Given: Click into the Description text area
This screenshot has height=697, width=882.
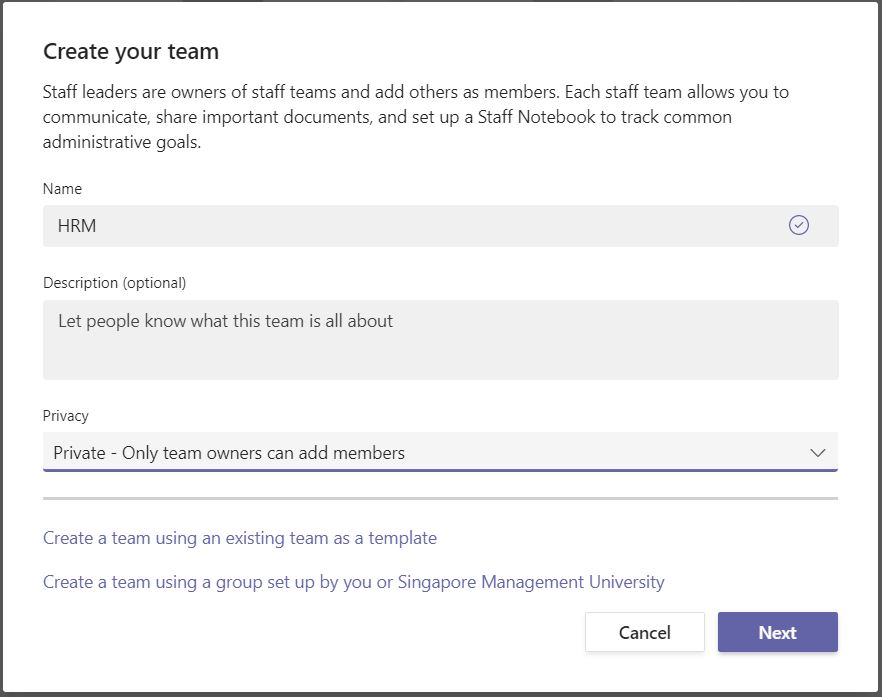Looking at the screenshot, I should (x=440, y=339).
